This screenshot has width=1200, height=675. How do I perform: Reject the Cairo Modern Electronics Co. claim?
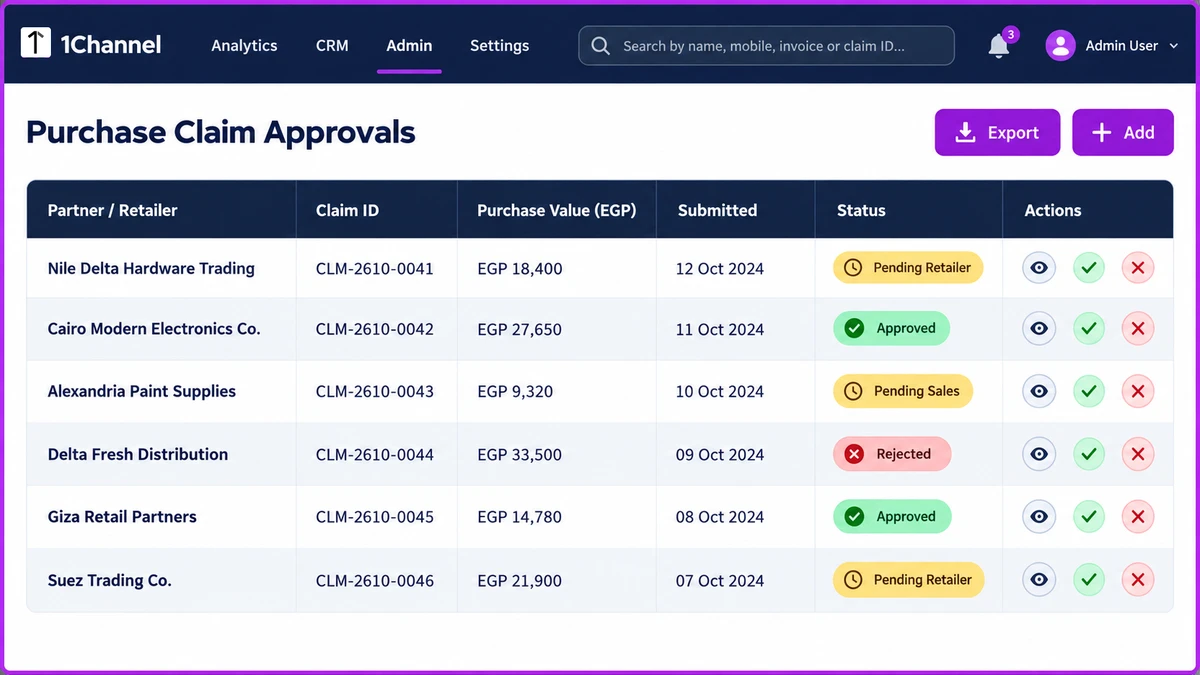click(x=1138, y=329)
